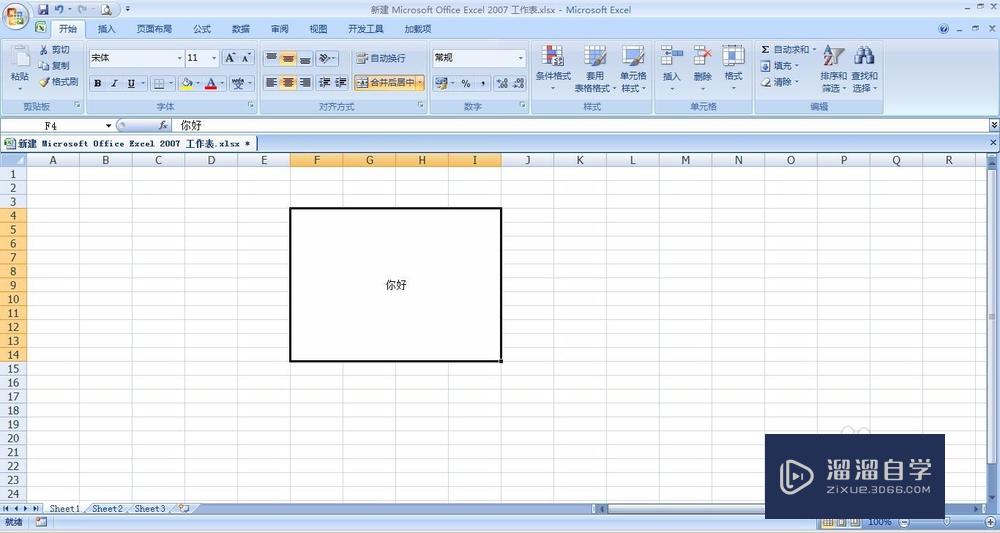This screenshot has width=1000, height=533.
Task: Open the number format dropdown showing 常规
Action: 520,58
